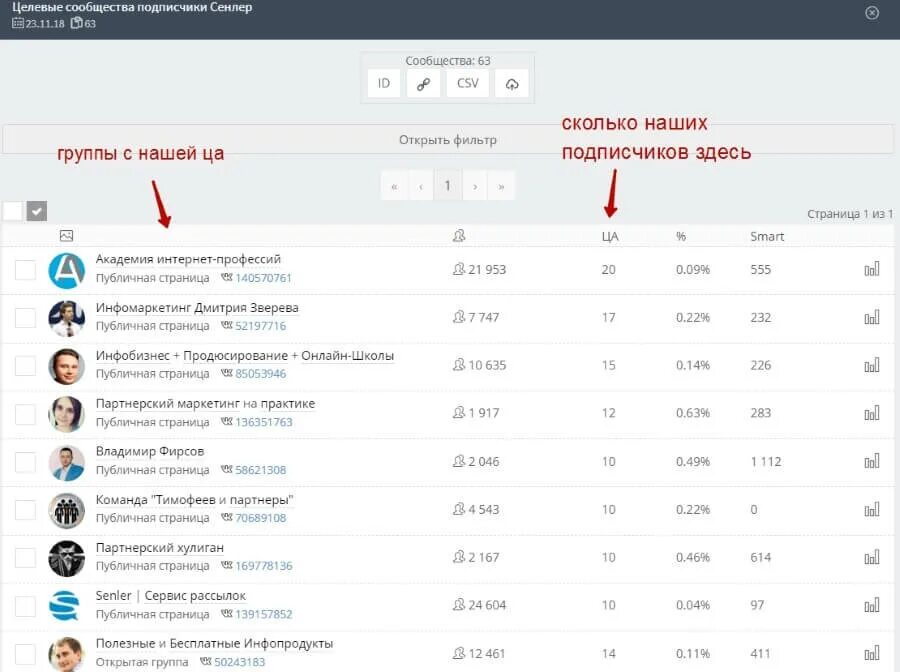Open the Партнерский хулиган community link
Screen dimensions: 900x672
click(160, 547)
